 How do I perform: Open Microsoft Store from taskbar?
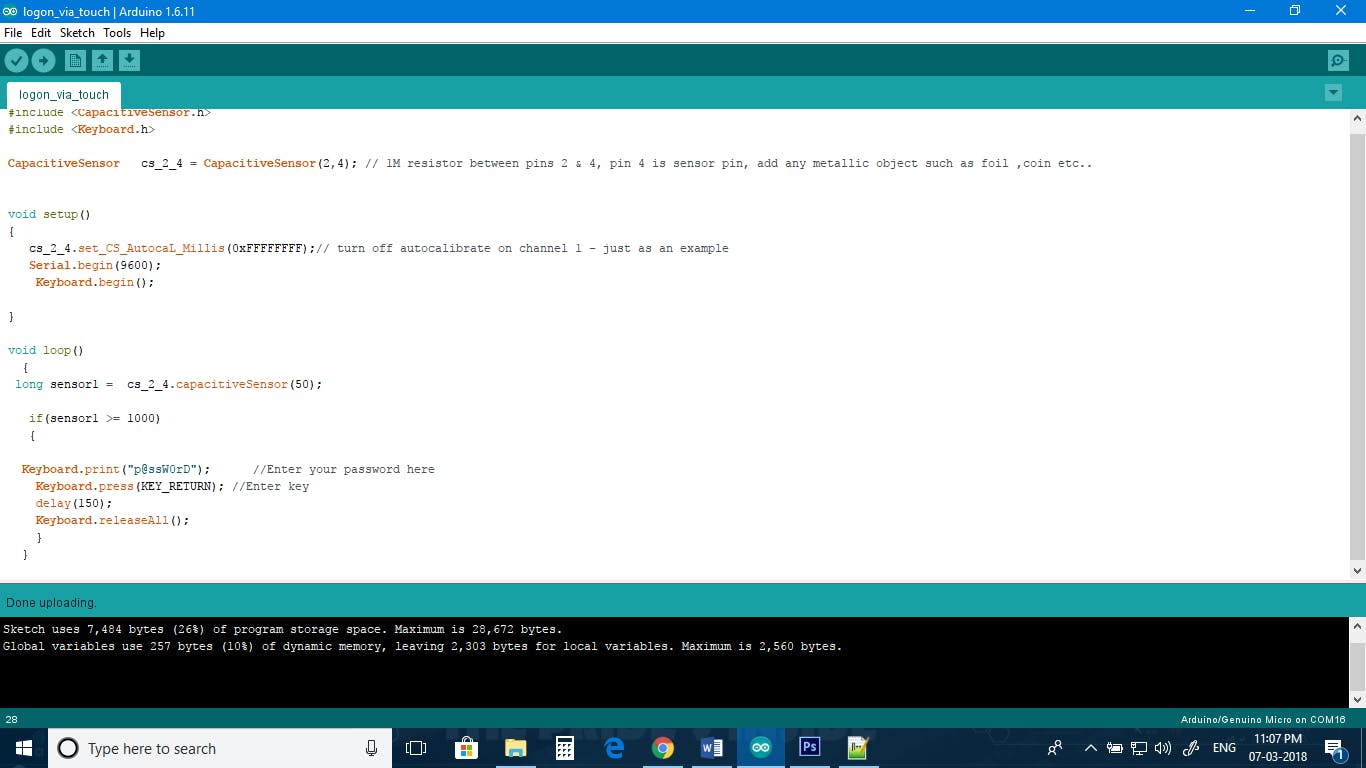tap(466, 748)
